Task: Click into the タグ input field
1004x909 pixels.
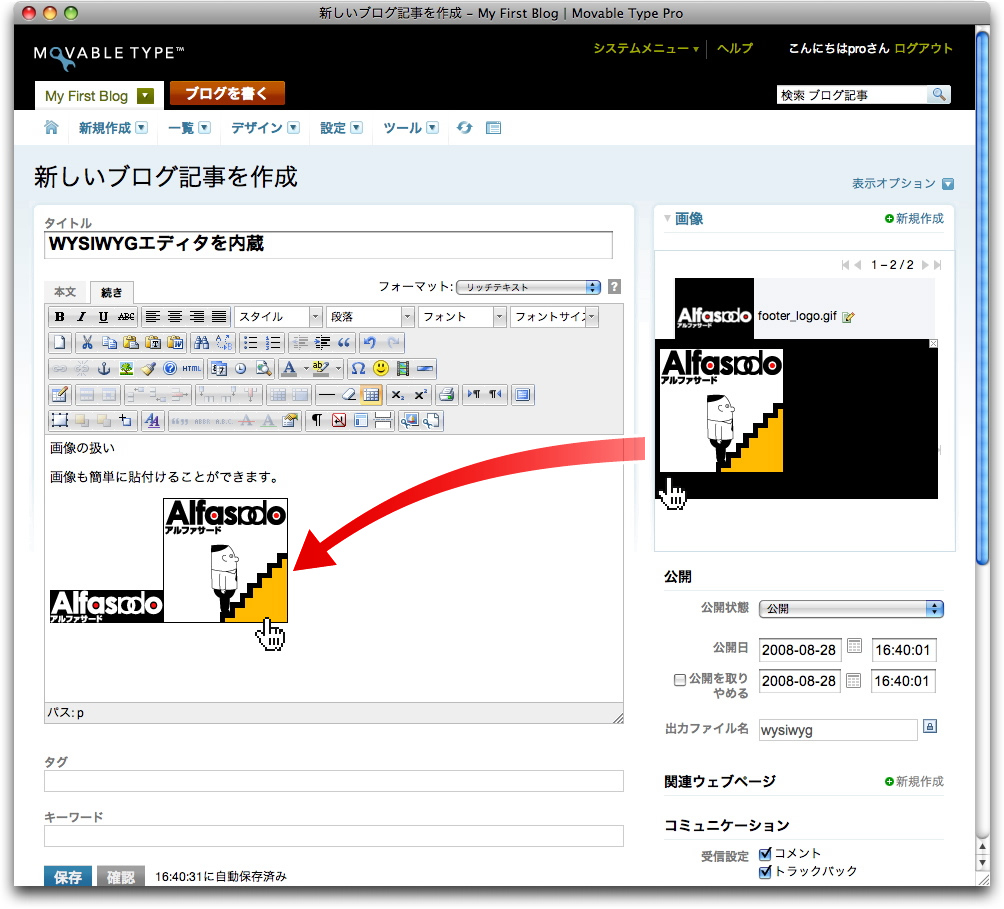Action: (334, 781)
